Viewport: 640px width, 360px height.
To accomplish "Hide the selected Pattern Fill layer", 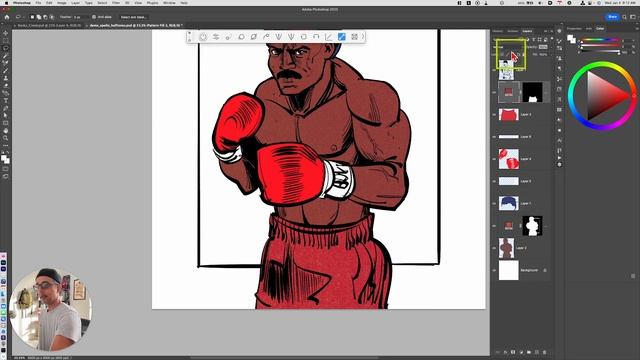I will (494, 92).
